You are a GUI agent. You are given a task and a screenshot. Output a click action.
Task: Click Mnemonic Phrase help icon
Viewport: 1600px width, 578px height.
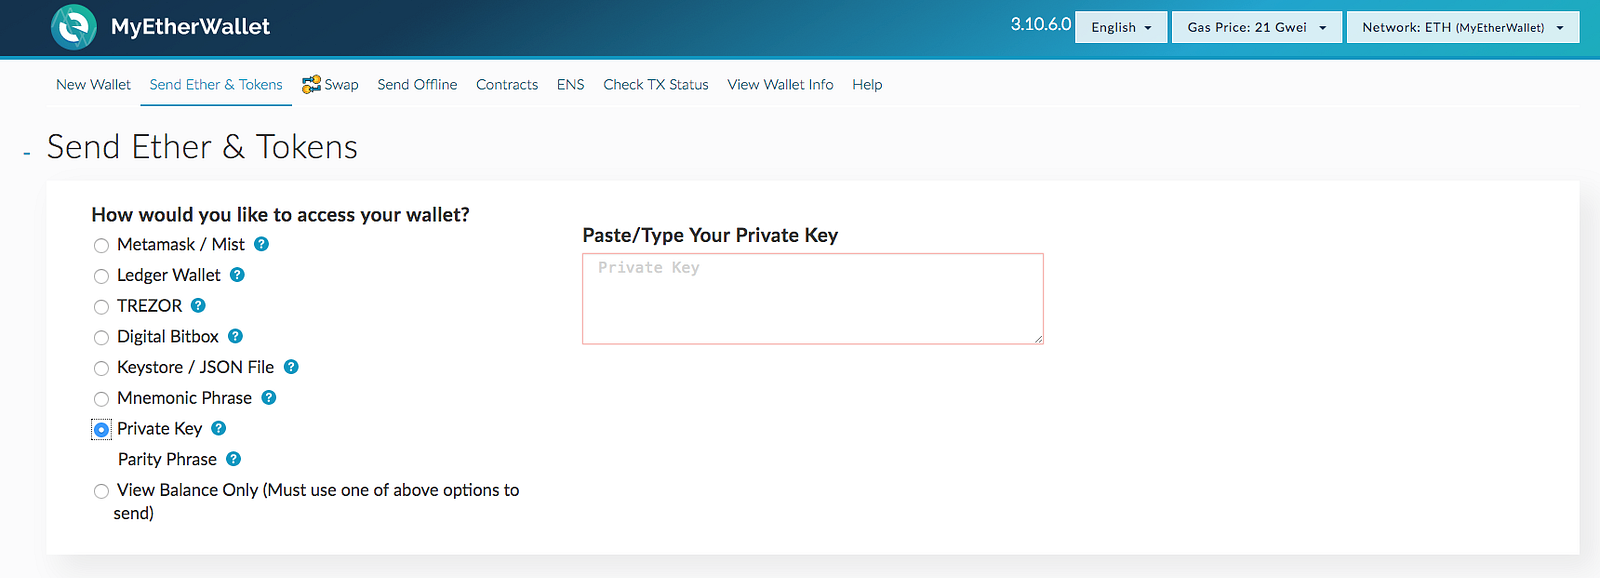click(269, 398)
